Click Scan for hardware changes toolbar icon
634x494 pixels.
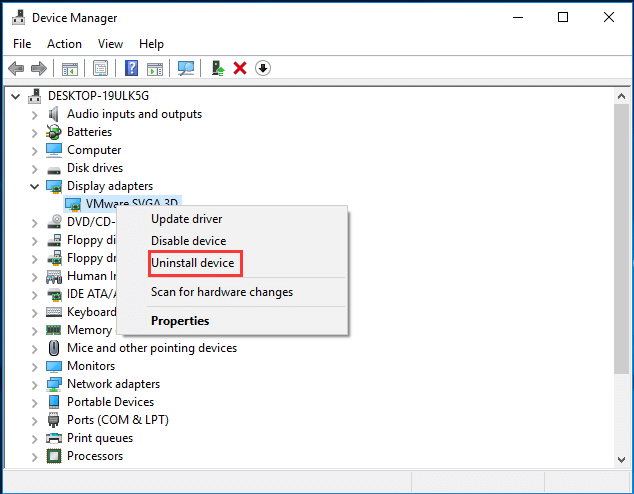(x=185, y=68)
